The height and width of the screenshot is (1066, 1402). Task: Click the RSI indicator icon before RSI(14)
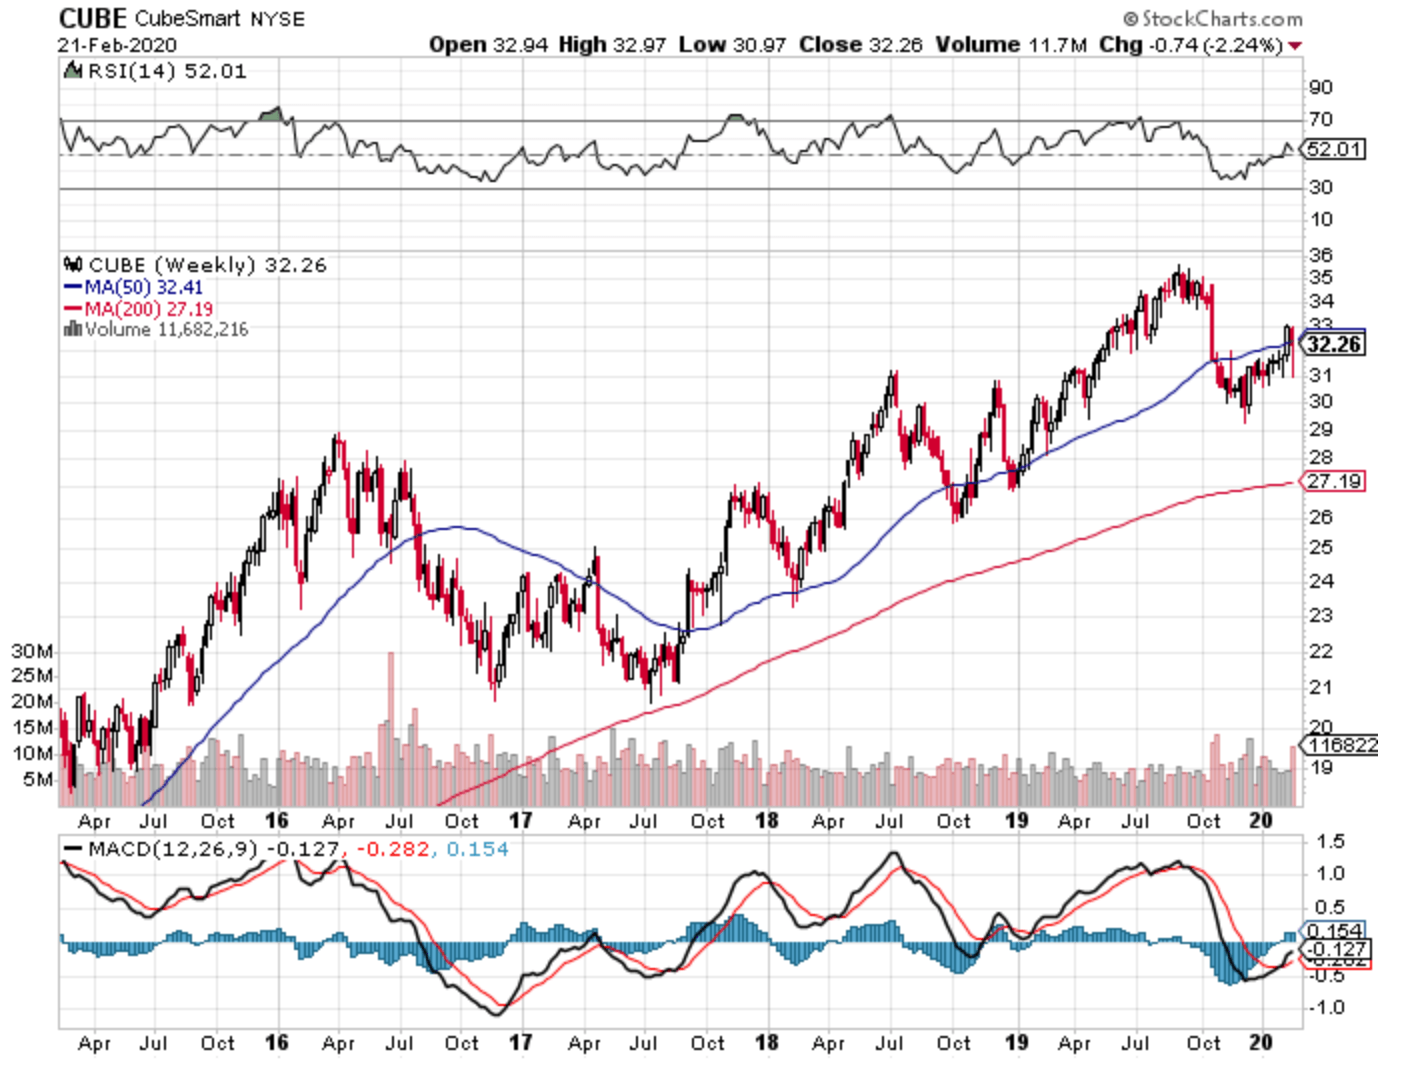[73, 71]
